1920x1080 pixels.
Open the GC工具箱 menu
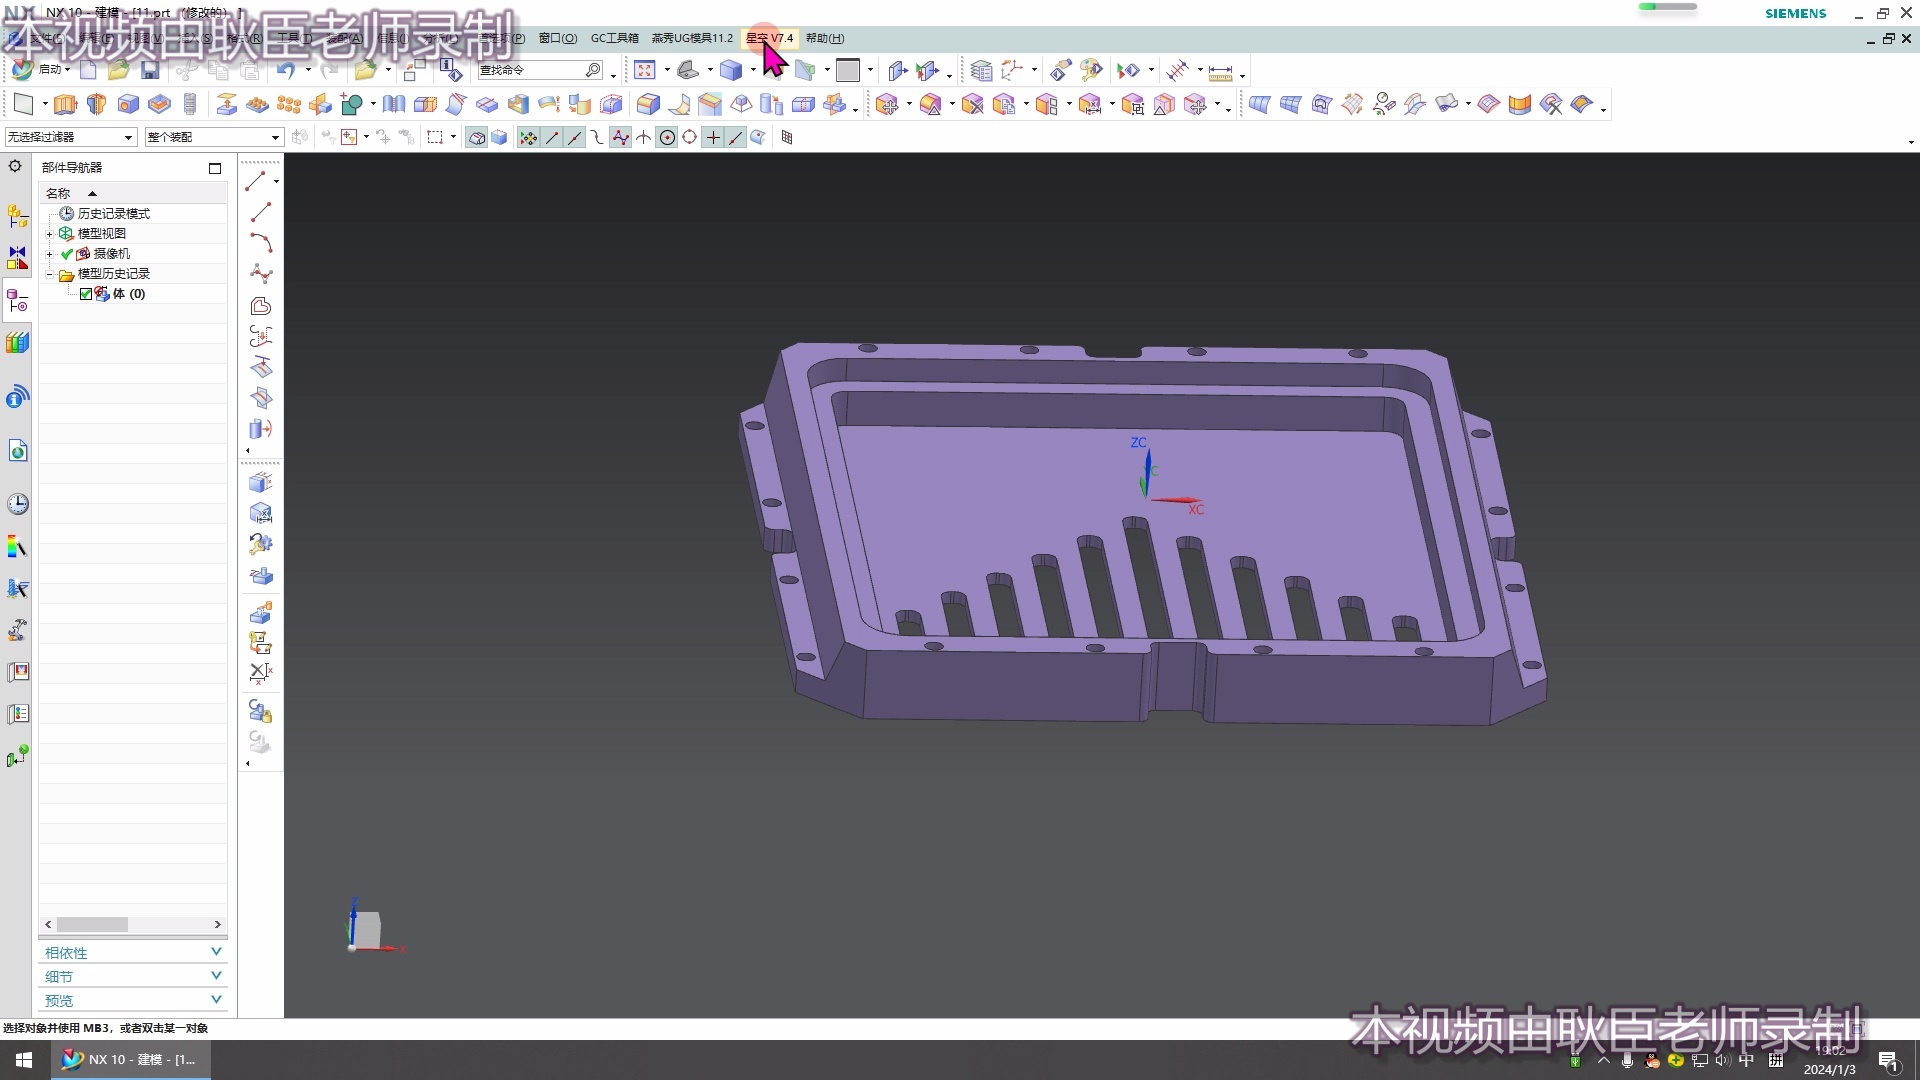pos(614,38)
